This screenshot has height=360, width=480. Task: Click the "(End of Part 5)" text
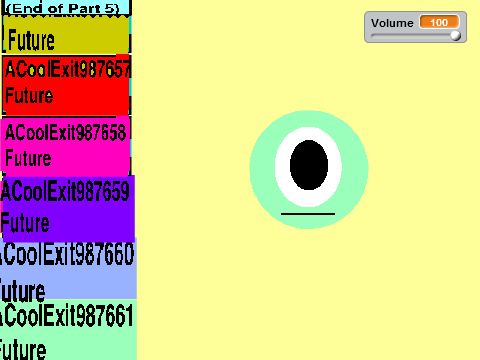[x=62, y=8]
